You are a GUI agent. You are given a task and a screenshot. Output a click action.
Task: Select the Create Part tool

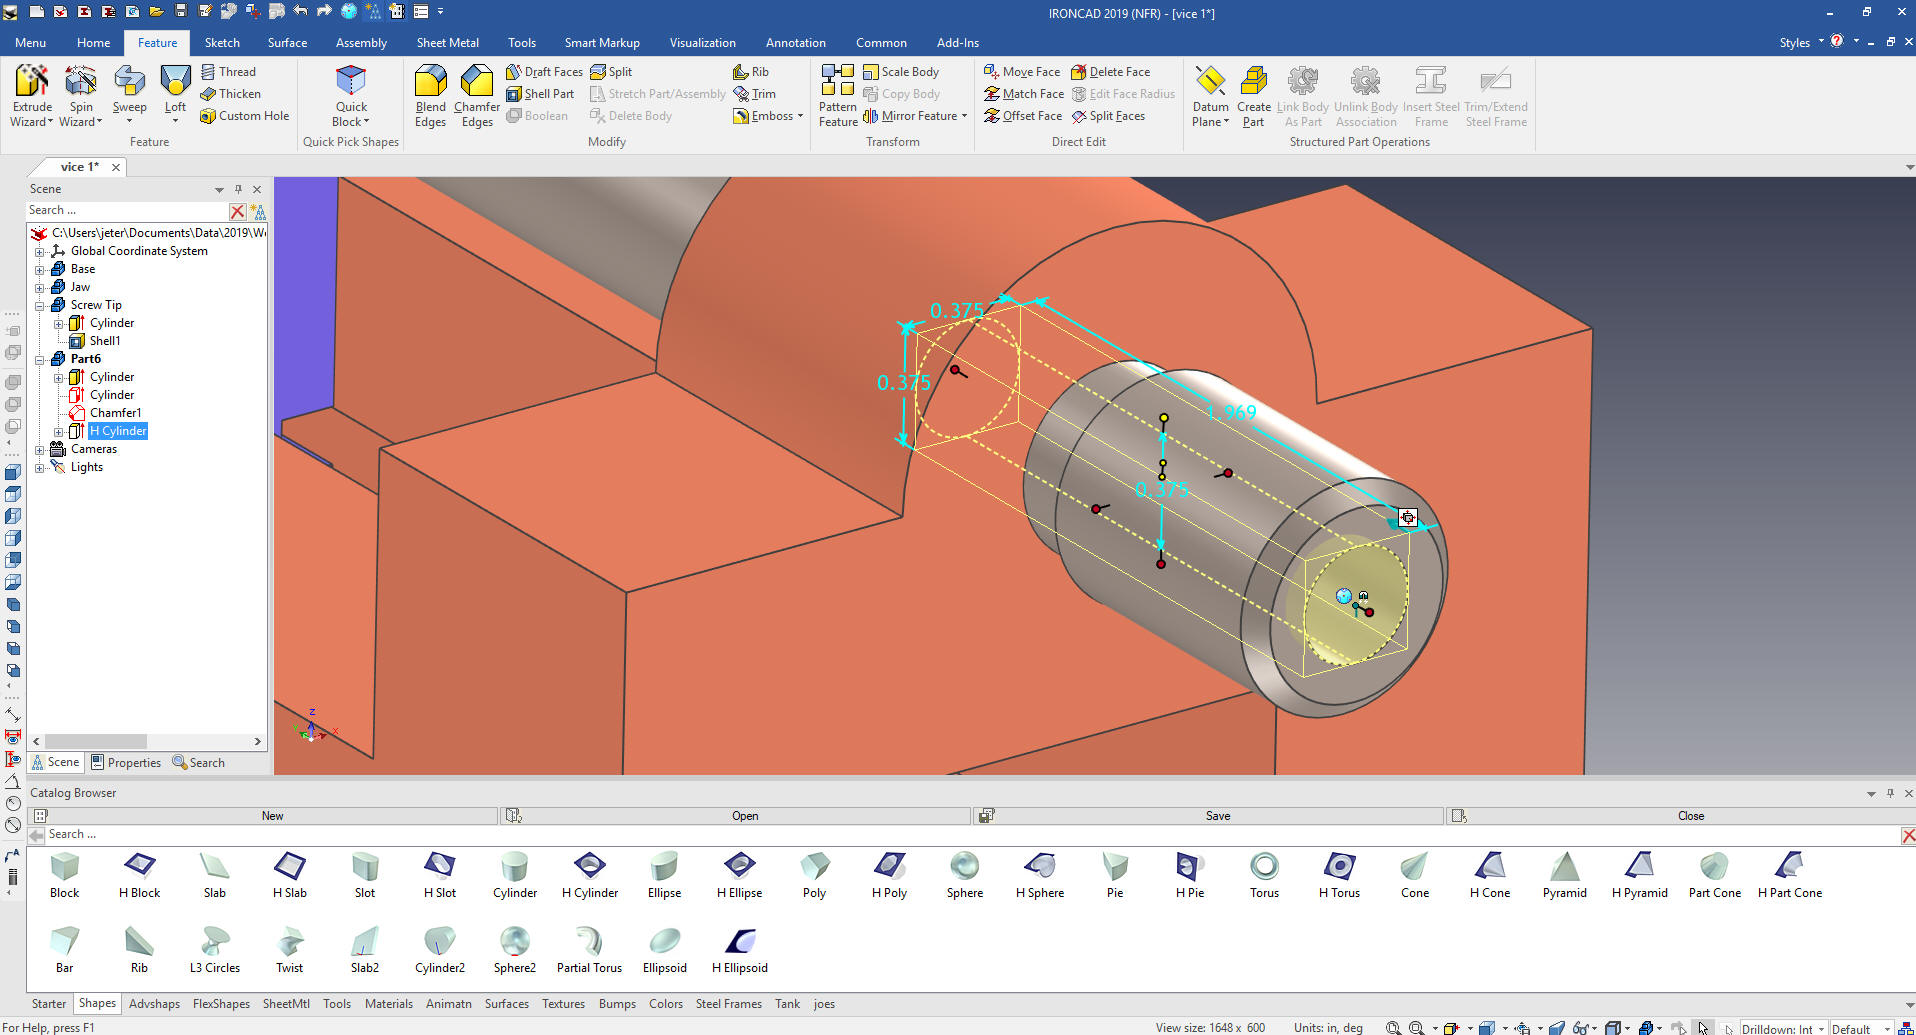click(x=1253, y=95)
